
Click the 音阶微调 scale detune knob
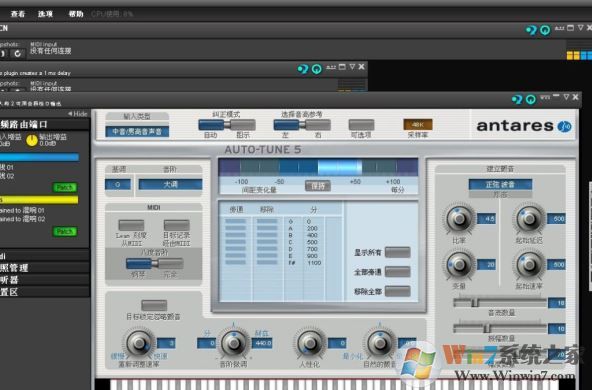[x=233, y=343]
